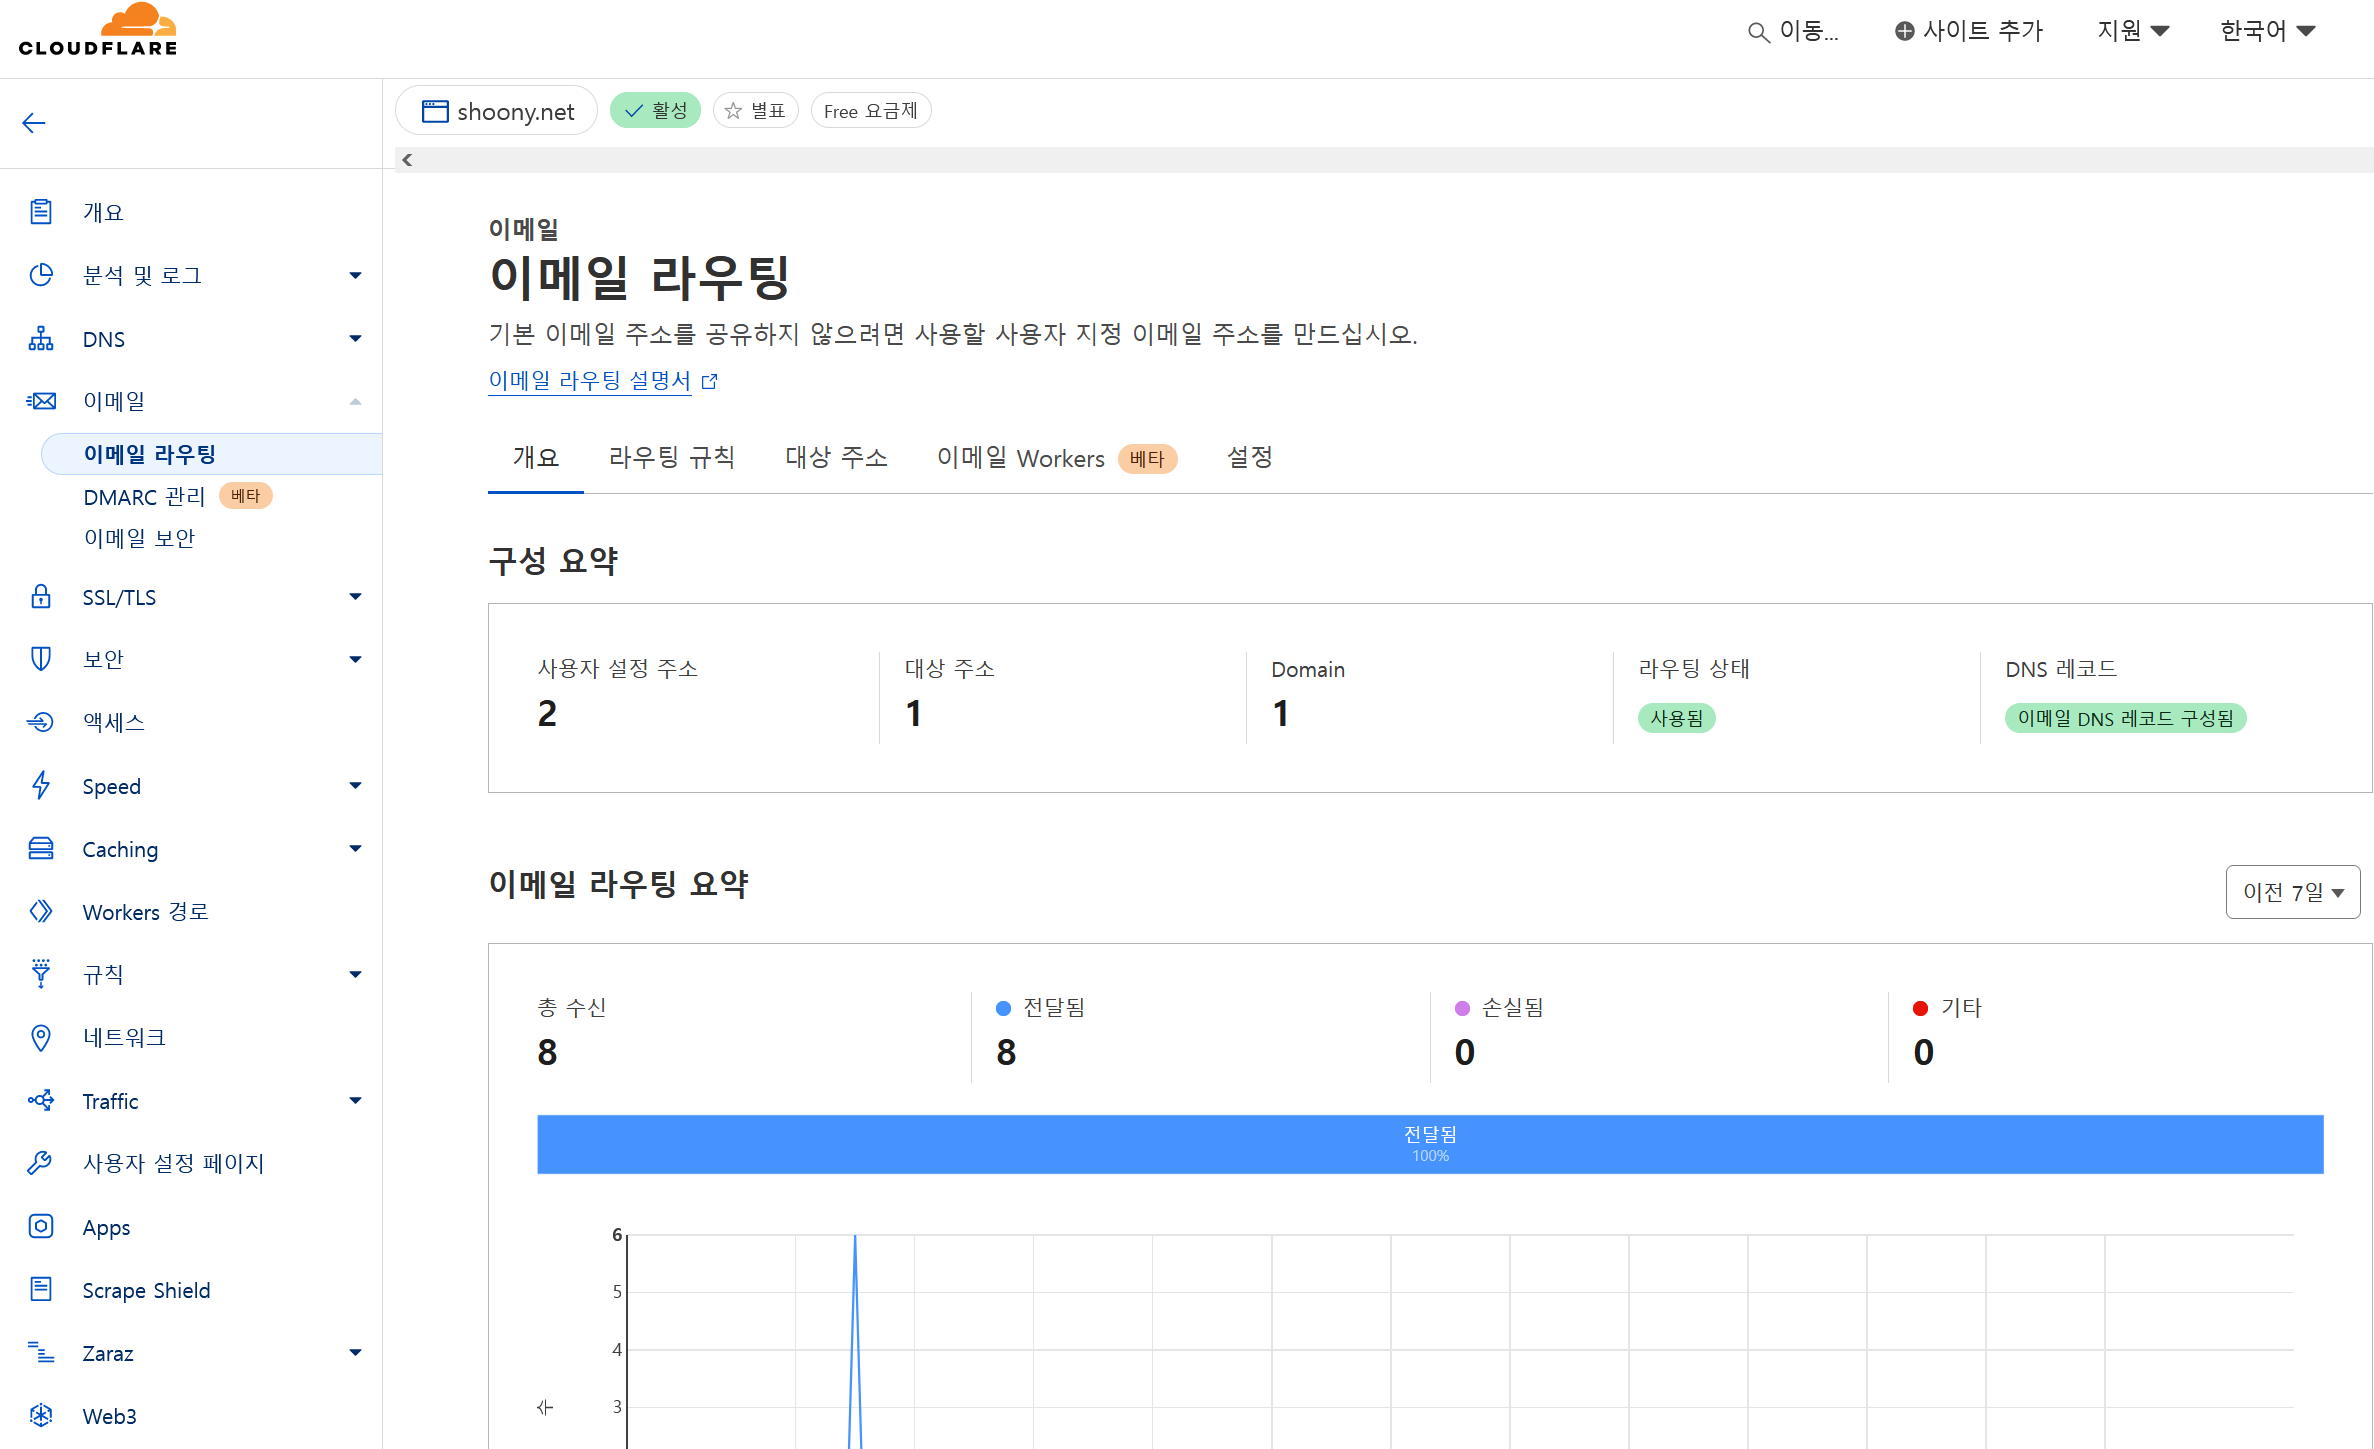Collapse the 이메일 sidebar section

355,401
